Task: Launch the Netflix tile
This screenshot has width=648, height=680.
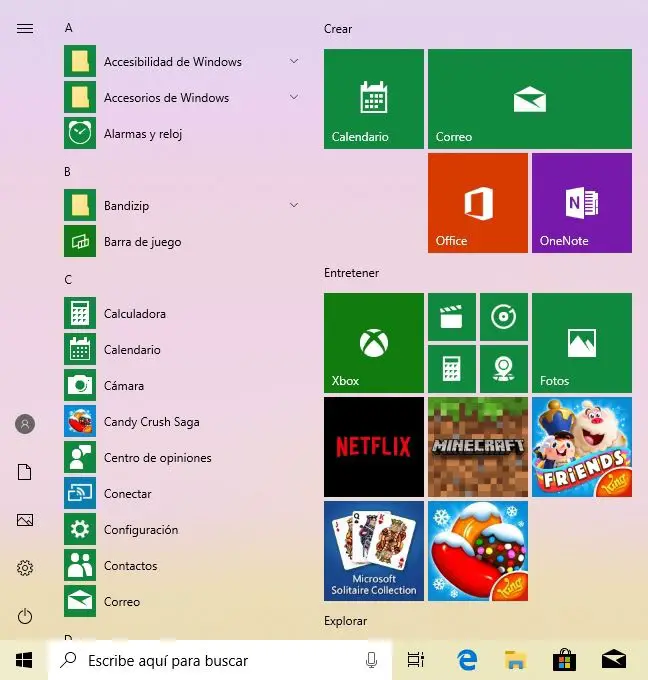Action: point(373,447)
